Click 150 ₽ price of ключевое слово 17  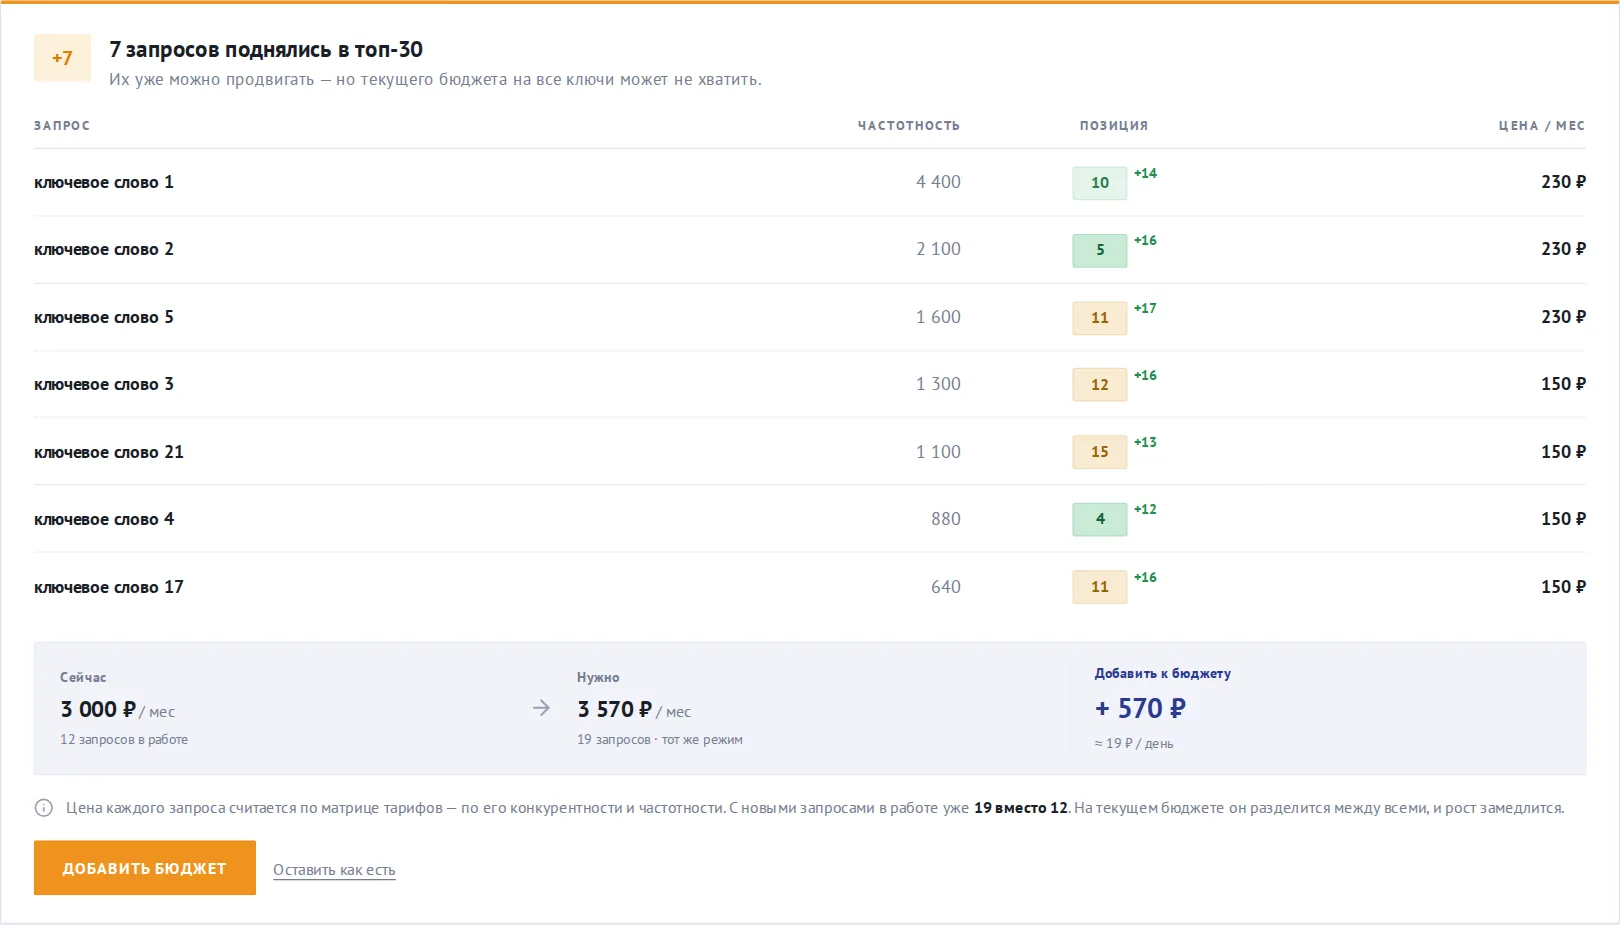pyautogui.click(x=1563, y=587)
